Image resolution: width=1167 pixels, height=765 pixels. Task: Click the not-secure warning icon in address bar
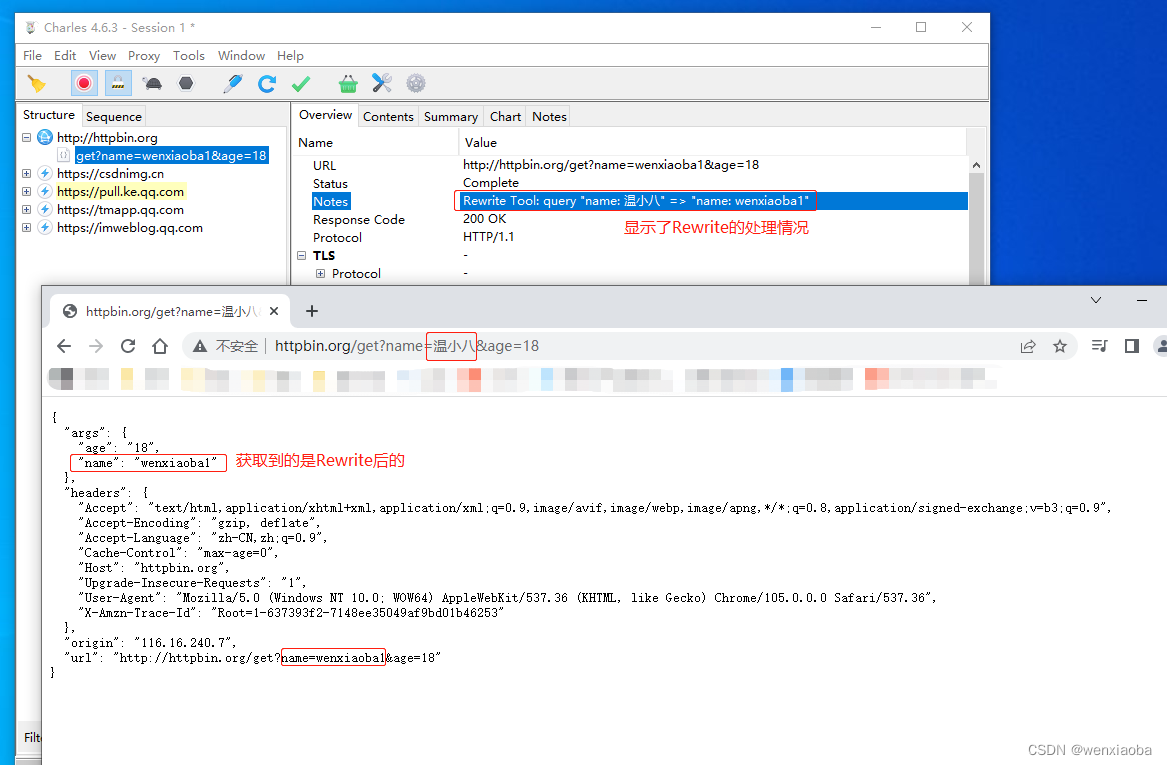(x=199, y=346)
